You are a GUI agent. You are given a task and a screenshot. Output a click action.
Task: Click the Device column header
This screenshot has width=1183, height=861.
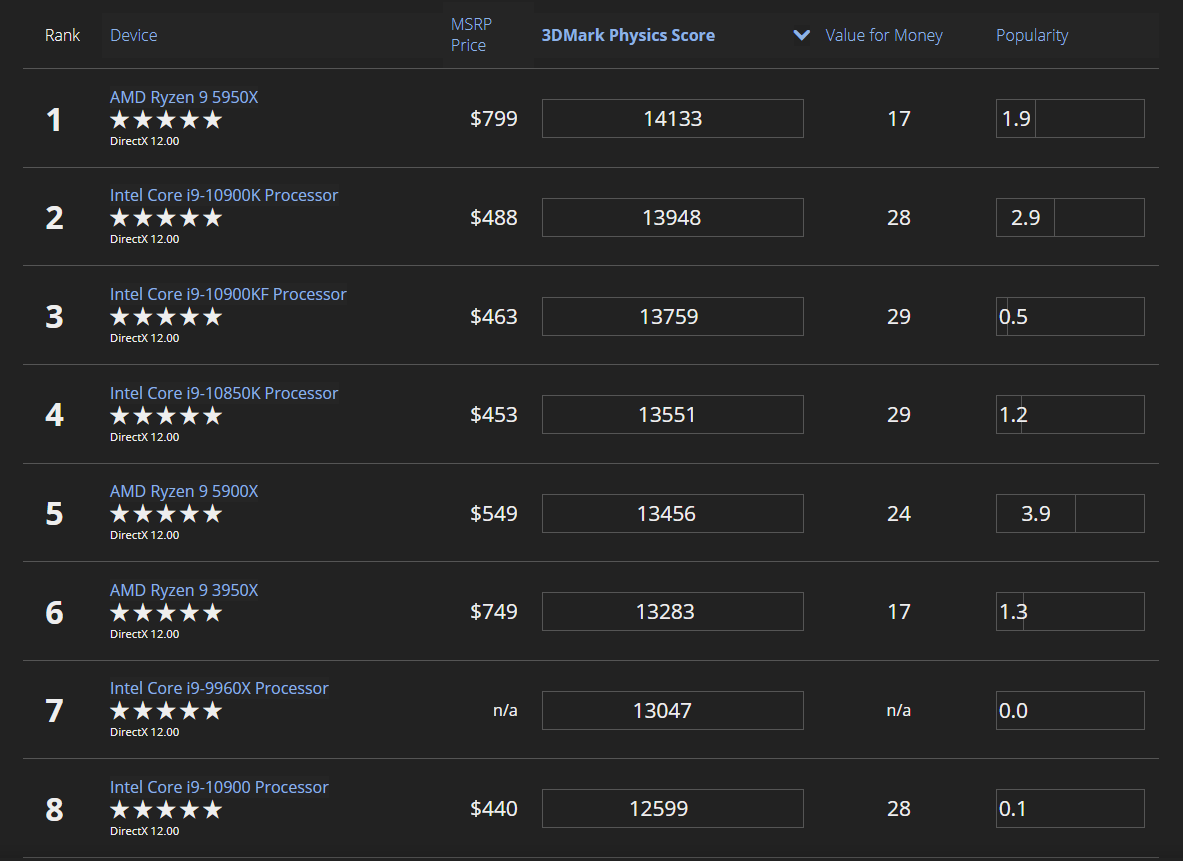pos(134,35)
